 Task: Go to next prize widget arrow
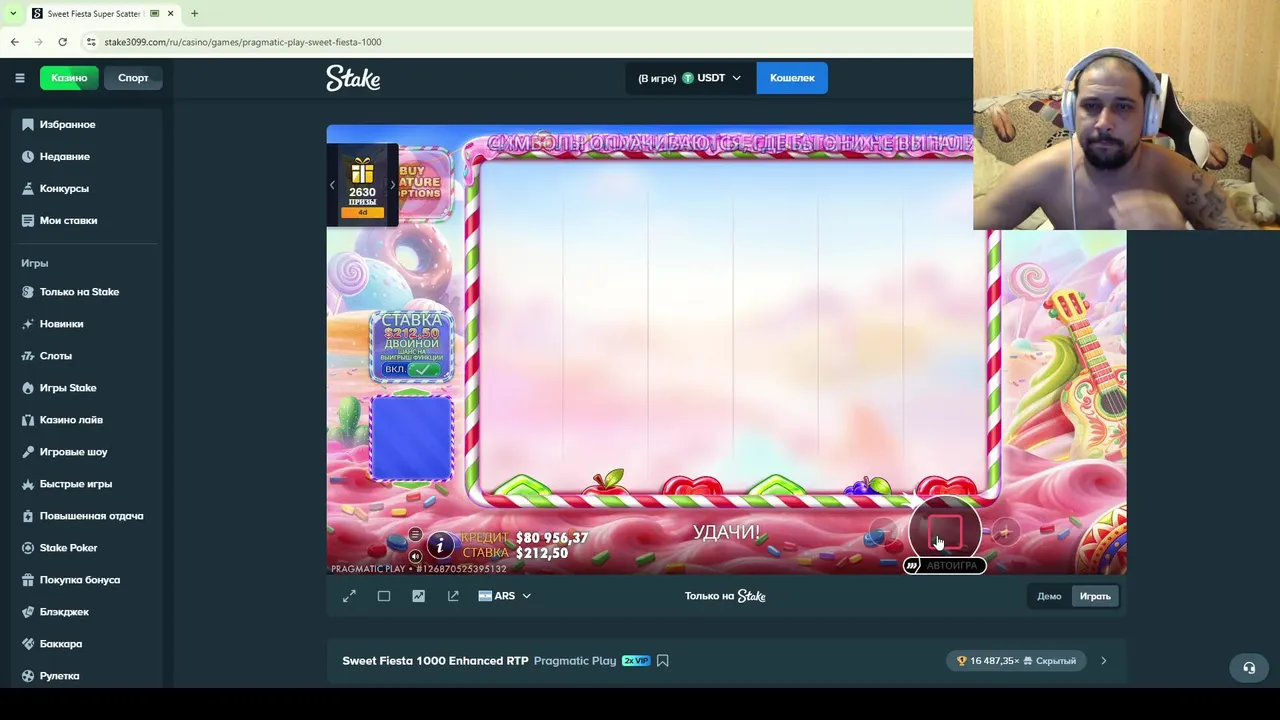(392, 185)
